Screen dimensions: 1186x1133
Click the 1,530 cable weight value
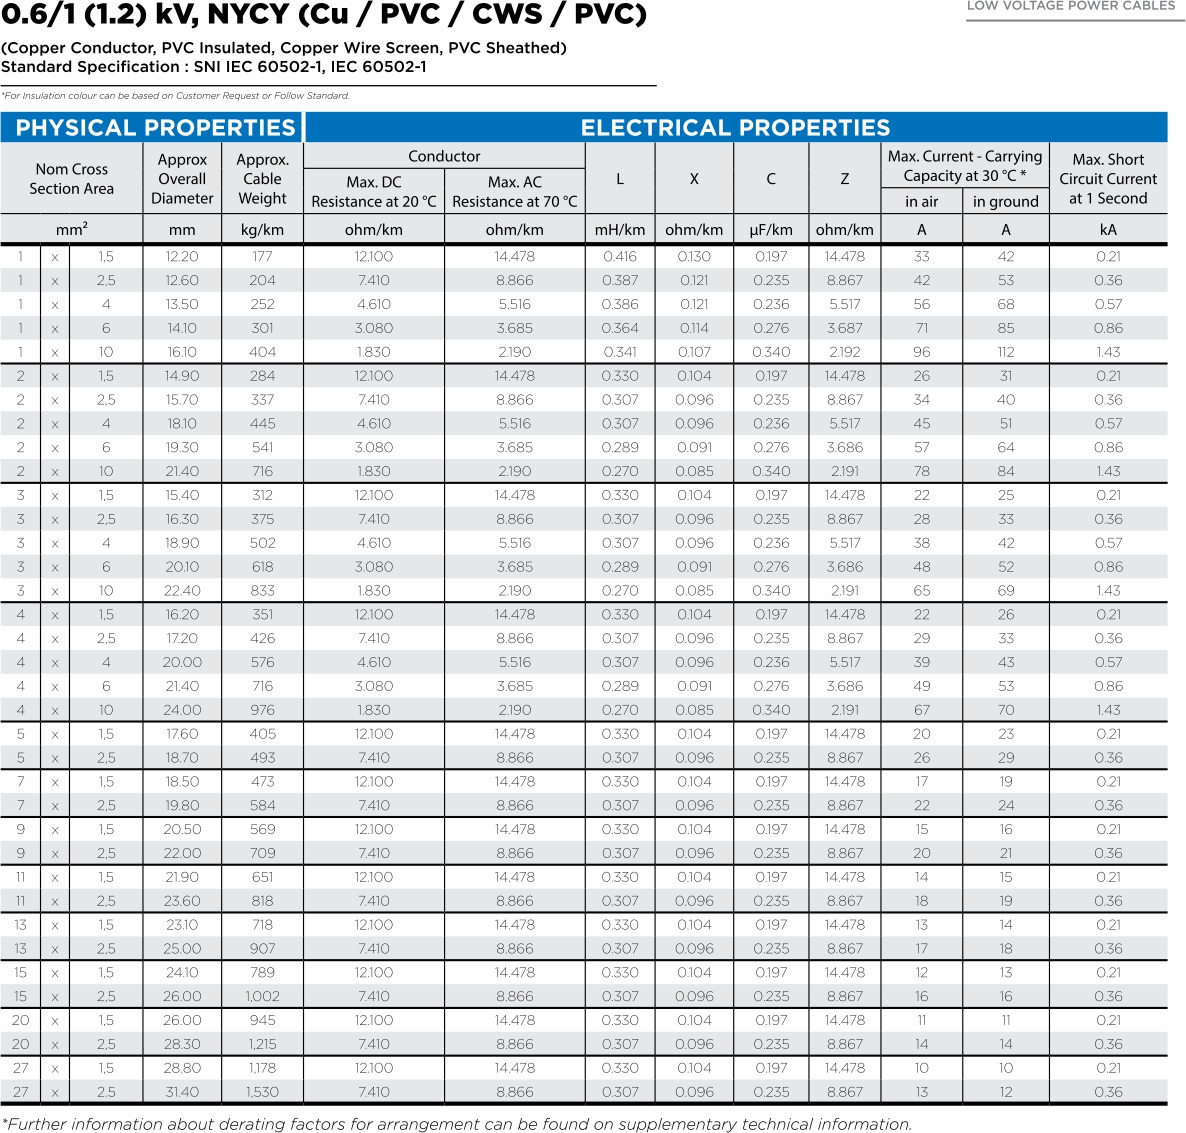(262, 1092)
